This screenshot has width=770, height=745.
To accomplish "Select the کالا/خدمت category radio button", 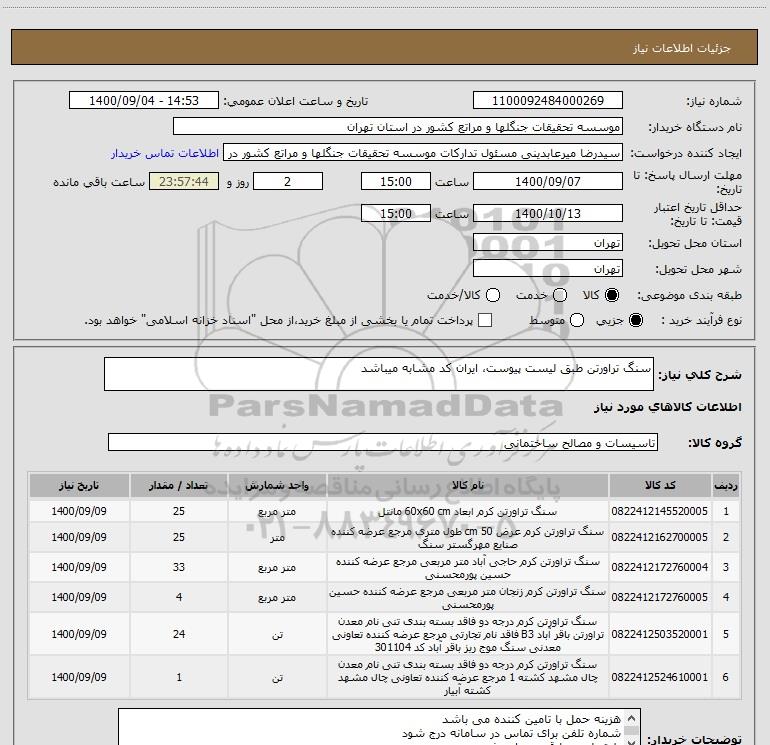I will [493, 295].
